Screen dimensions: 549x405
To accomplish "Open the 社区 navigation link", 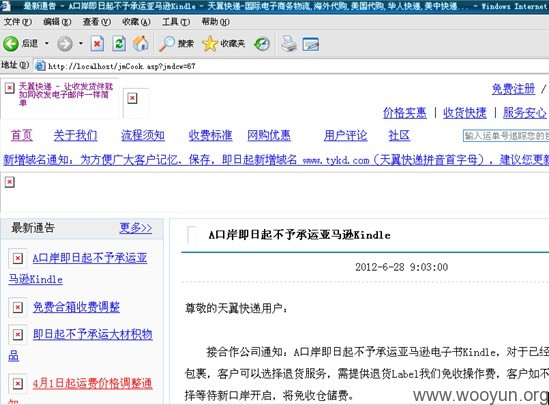I will pyautogui.click(x=399, y=135).
